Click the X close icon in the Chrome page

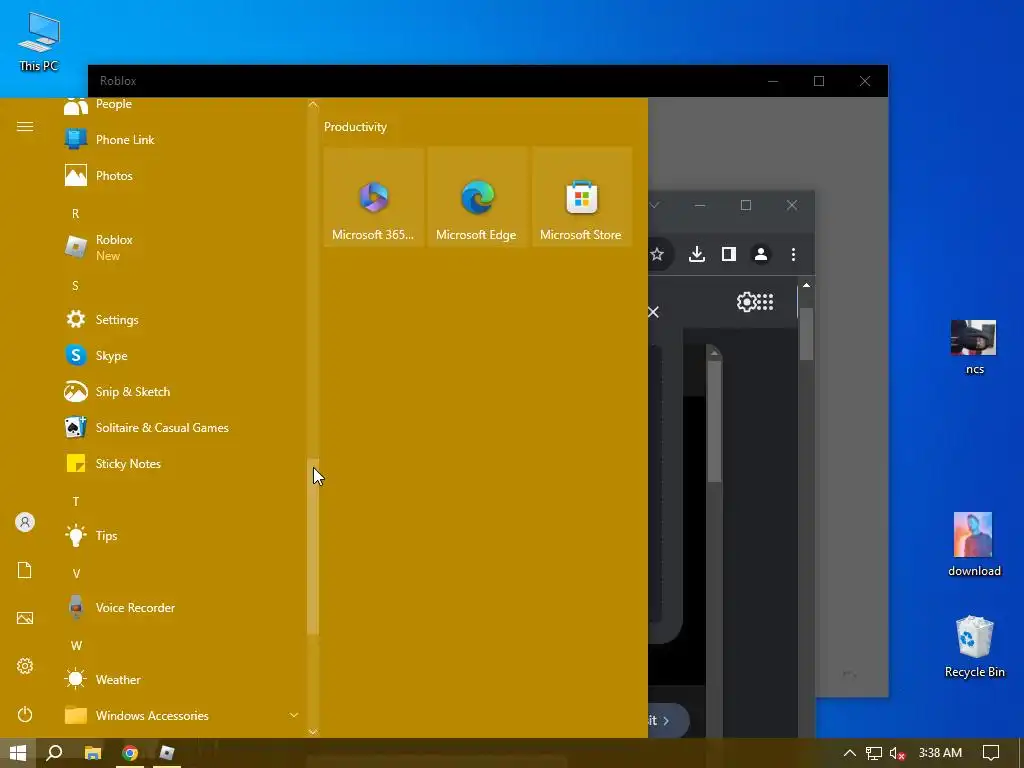653,312
